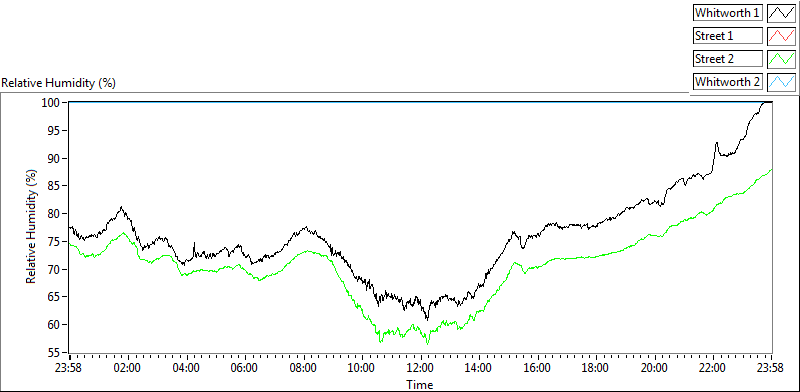Click the 22:00 time axis label
Screen dimensions: 800x392
point(713,367)
